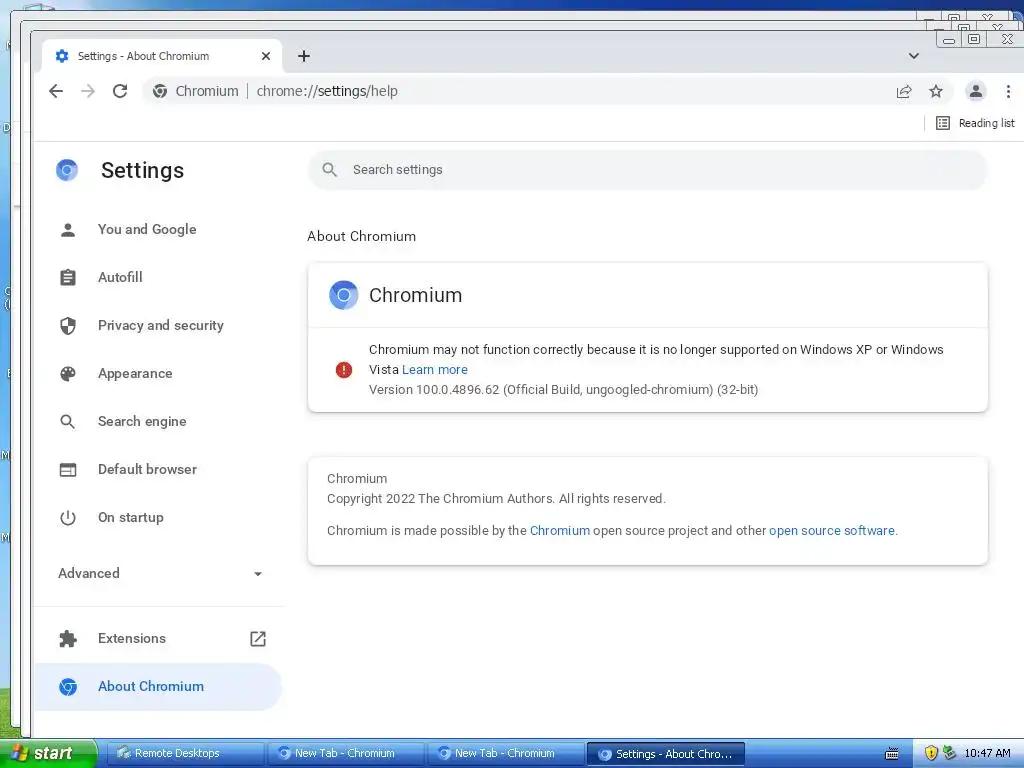
Task: Open Extensions in a new tab
Action: point(132,639)
